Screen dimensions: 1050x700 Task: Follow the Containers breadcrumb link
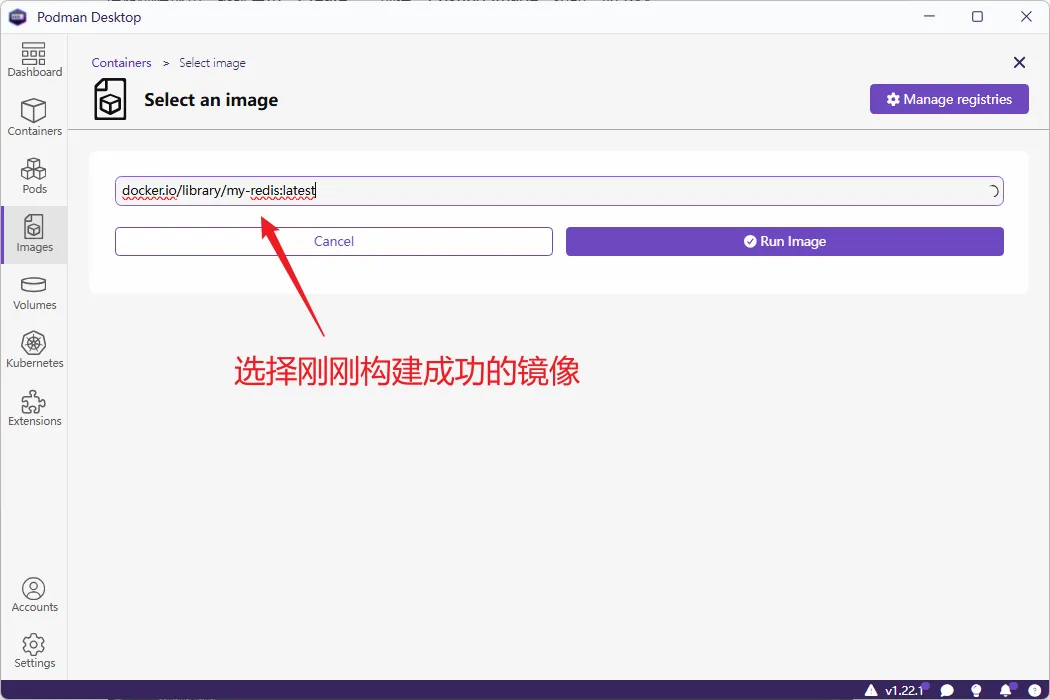[121, 63]
